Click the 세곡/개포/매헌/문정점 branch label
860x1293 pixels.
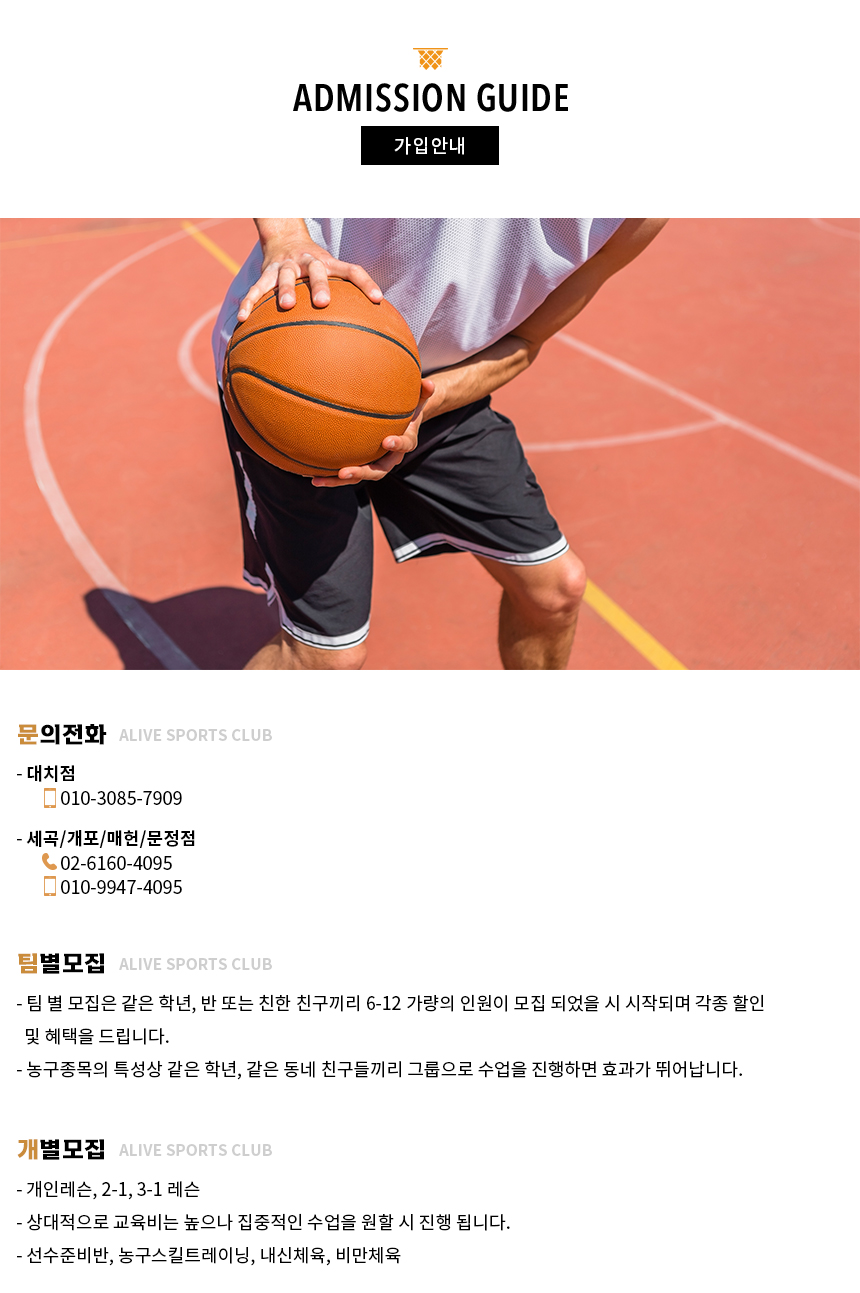(111, 838)
